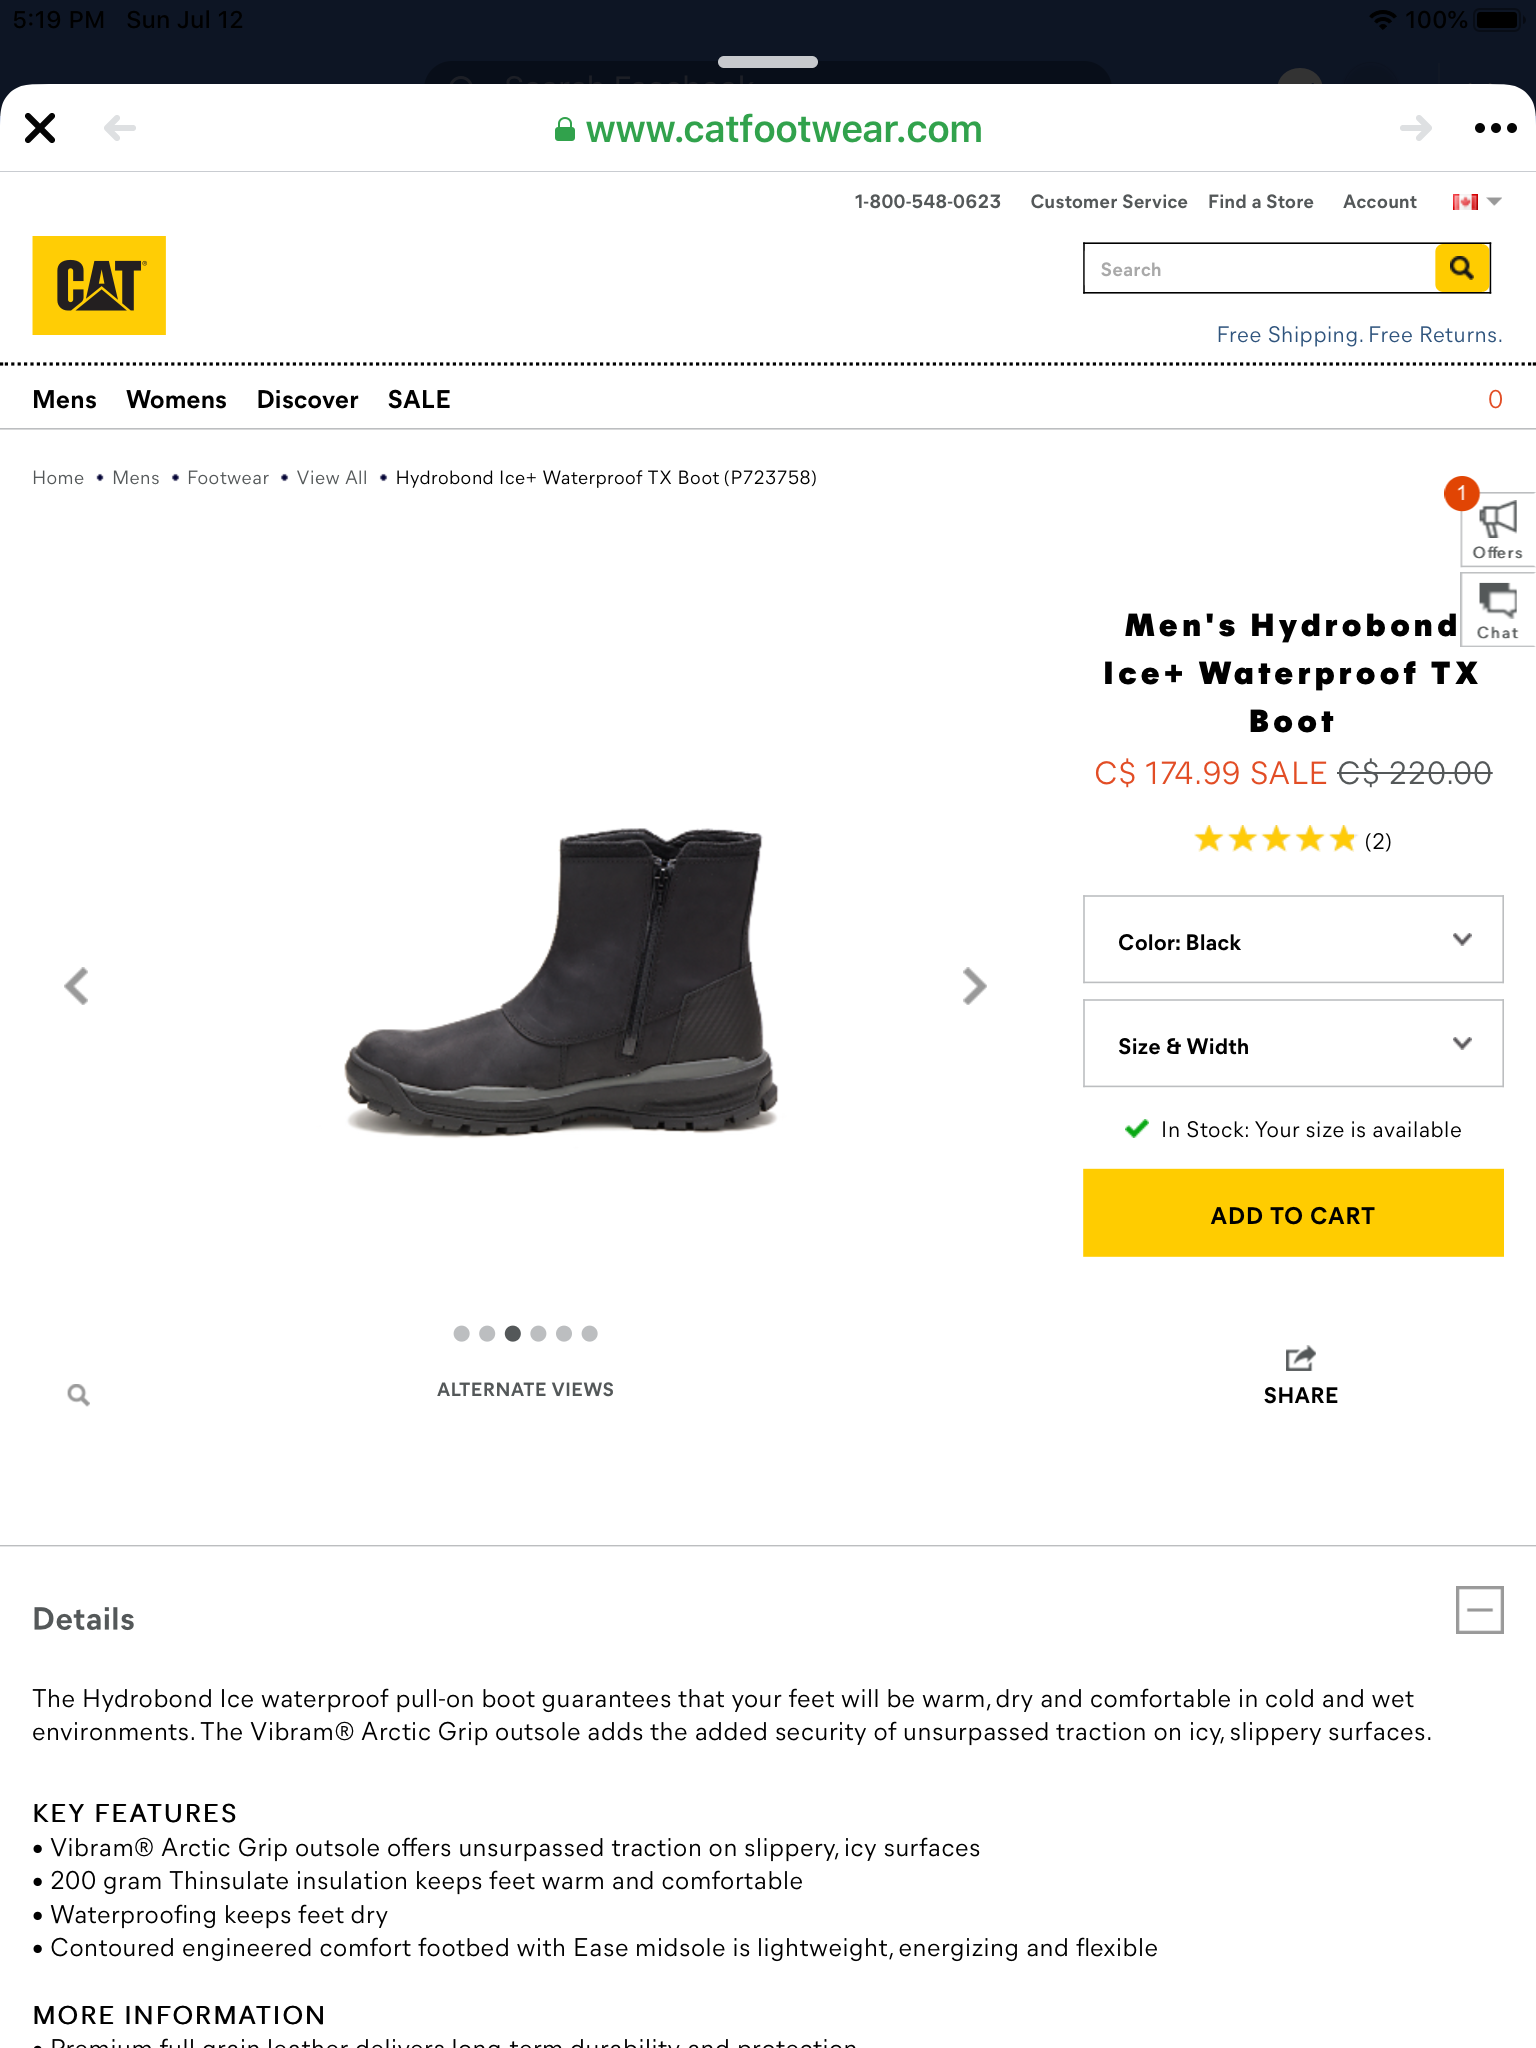
Task: Open the browser three-dot menu
Action: pyautogui.click(x=1495, y=128)
